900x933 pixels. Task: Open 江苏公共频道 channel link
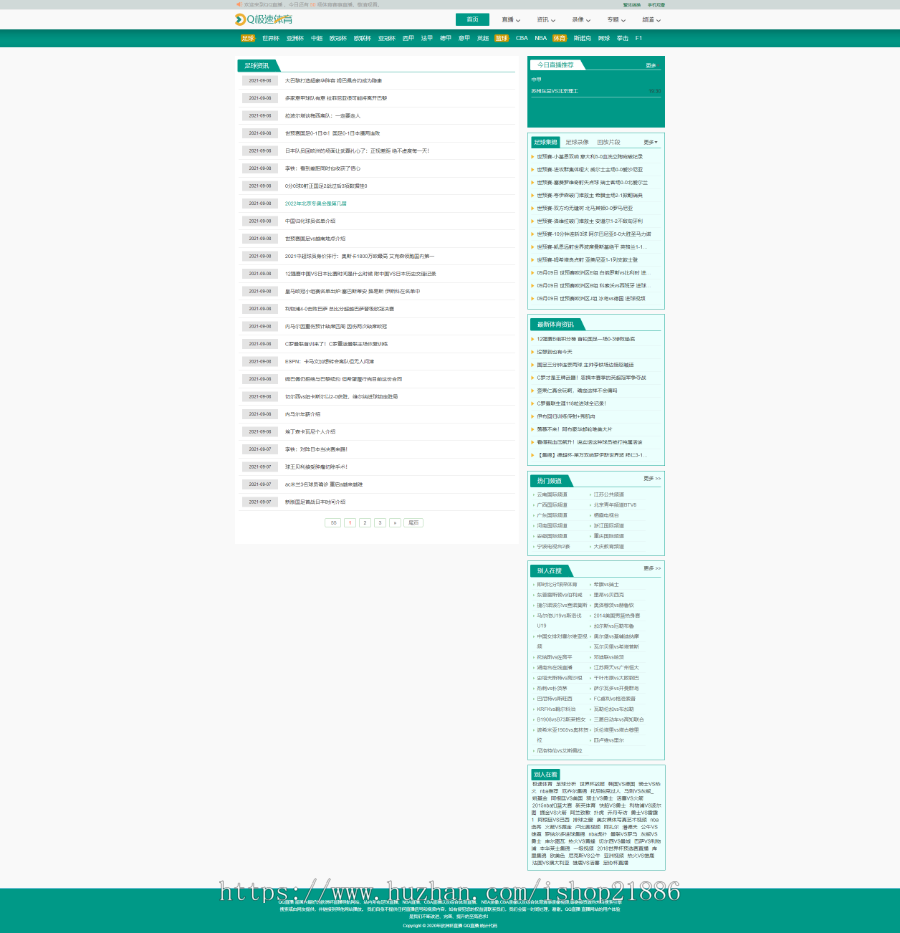click(609, 494)
